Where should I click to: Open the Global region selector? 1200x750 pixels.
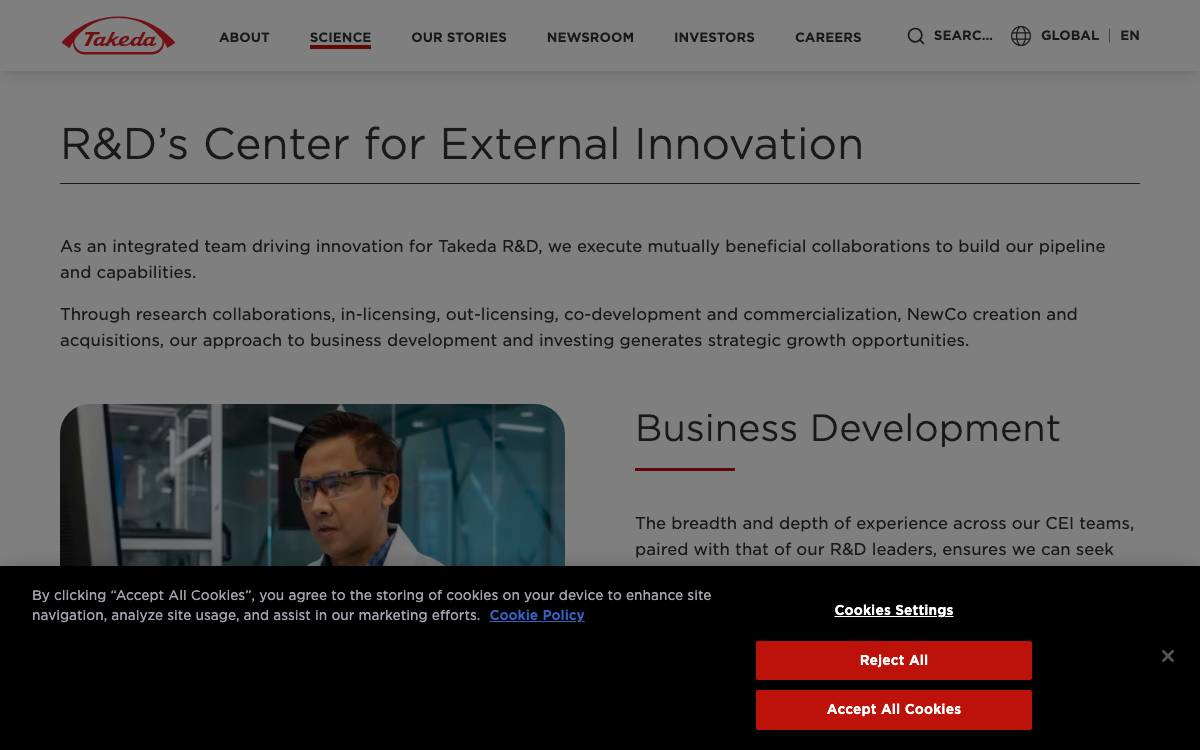click(x=1069, y=36)
